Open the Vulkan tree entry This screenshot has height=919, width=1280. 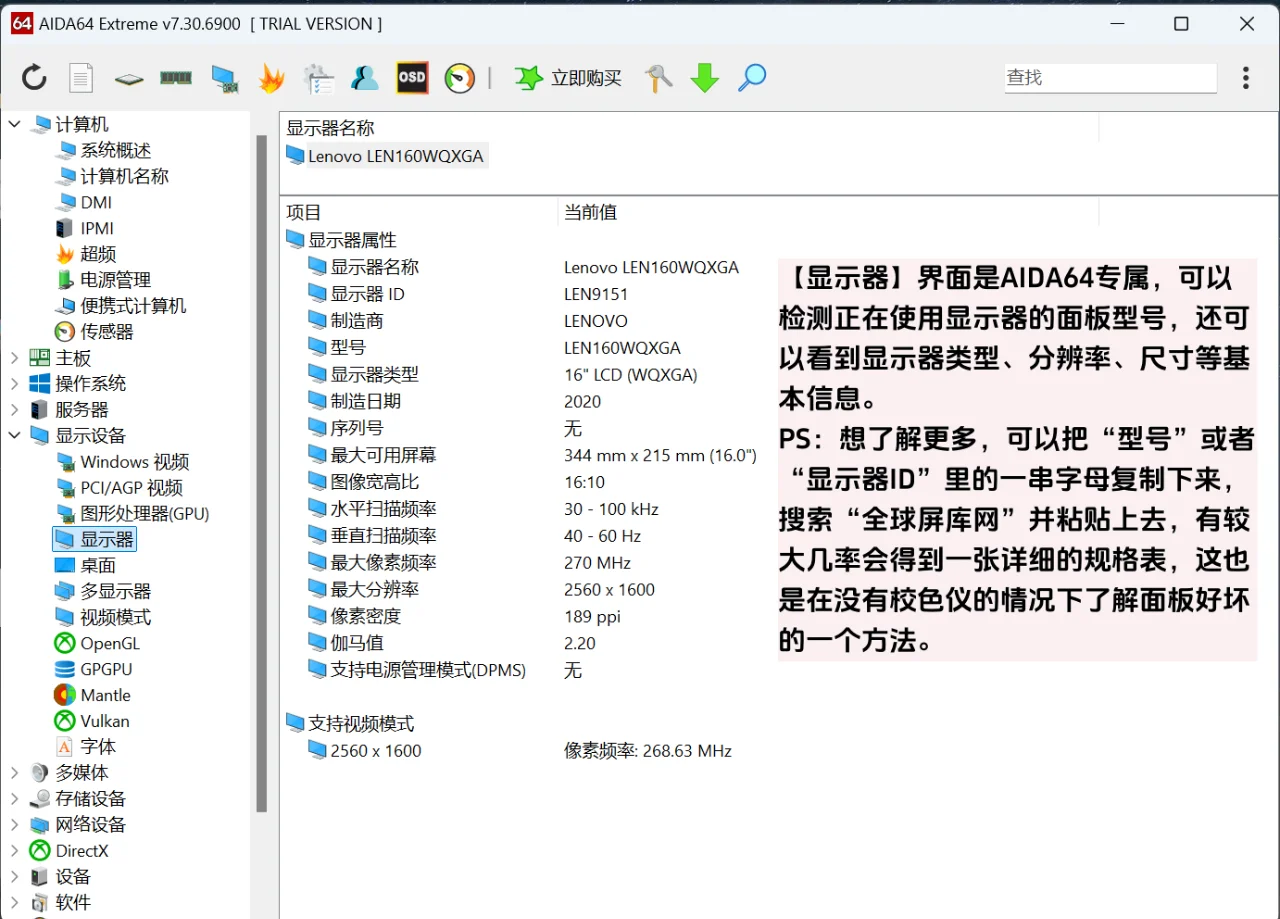coord(92,721)
